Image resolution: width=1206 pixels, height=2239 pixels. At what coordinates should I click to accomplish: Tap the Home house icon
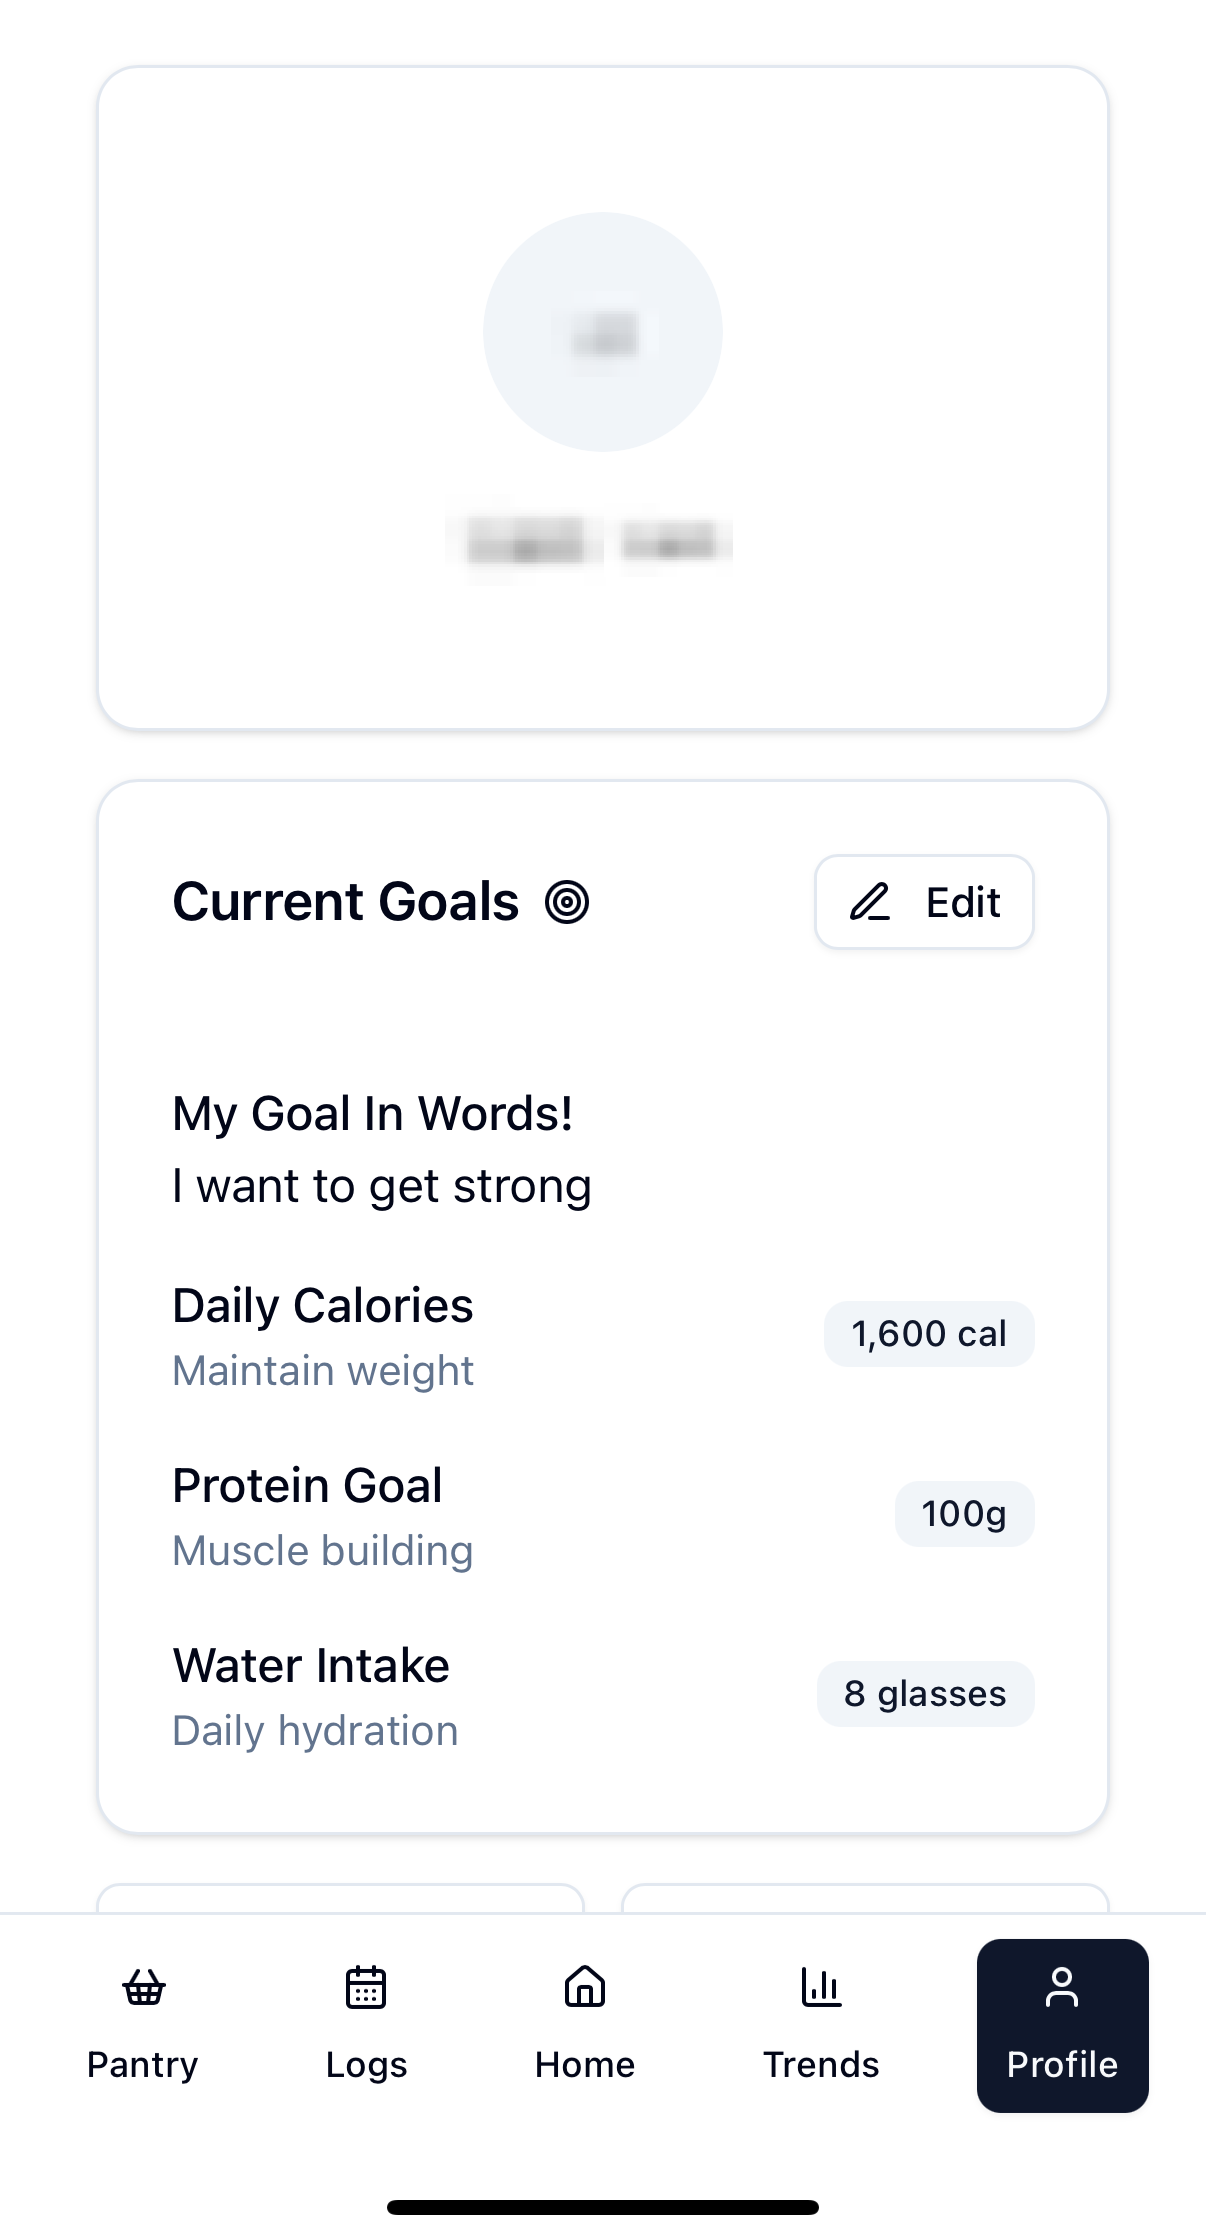click(585, 1987)
